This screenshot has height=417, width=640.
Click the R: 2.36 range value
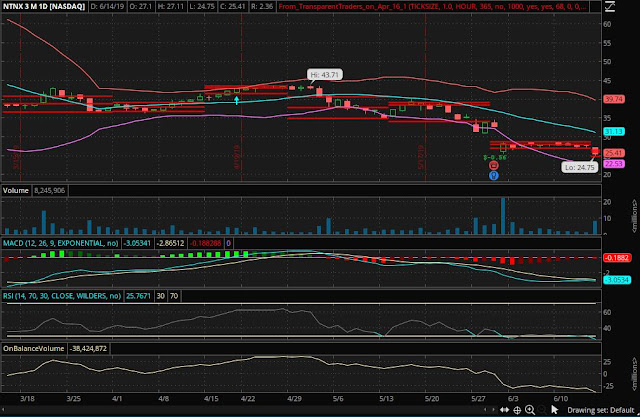tap(262, 7)
